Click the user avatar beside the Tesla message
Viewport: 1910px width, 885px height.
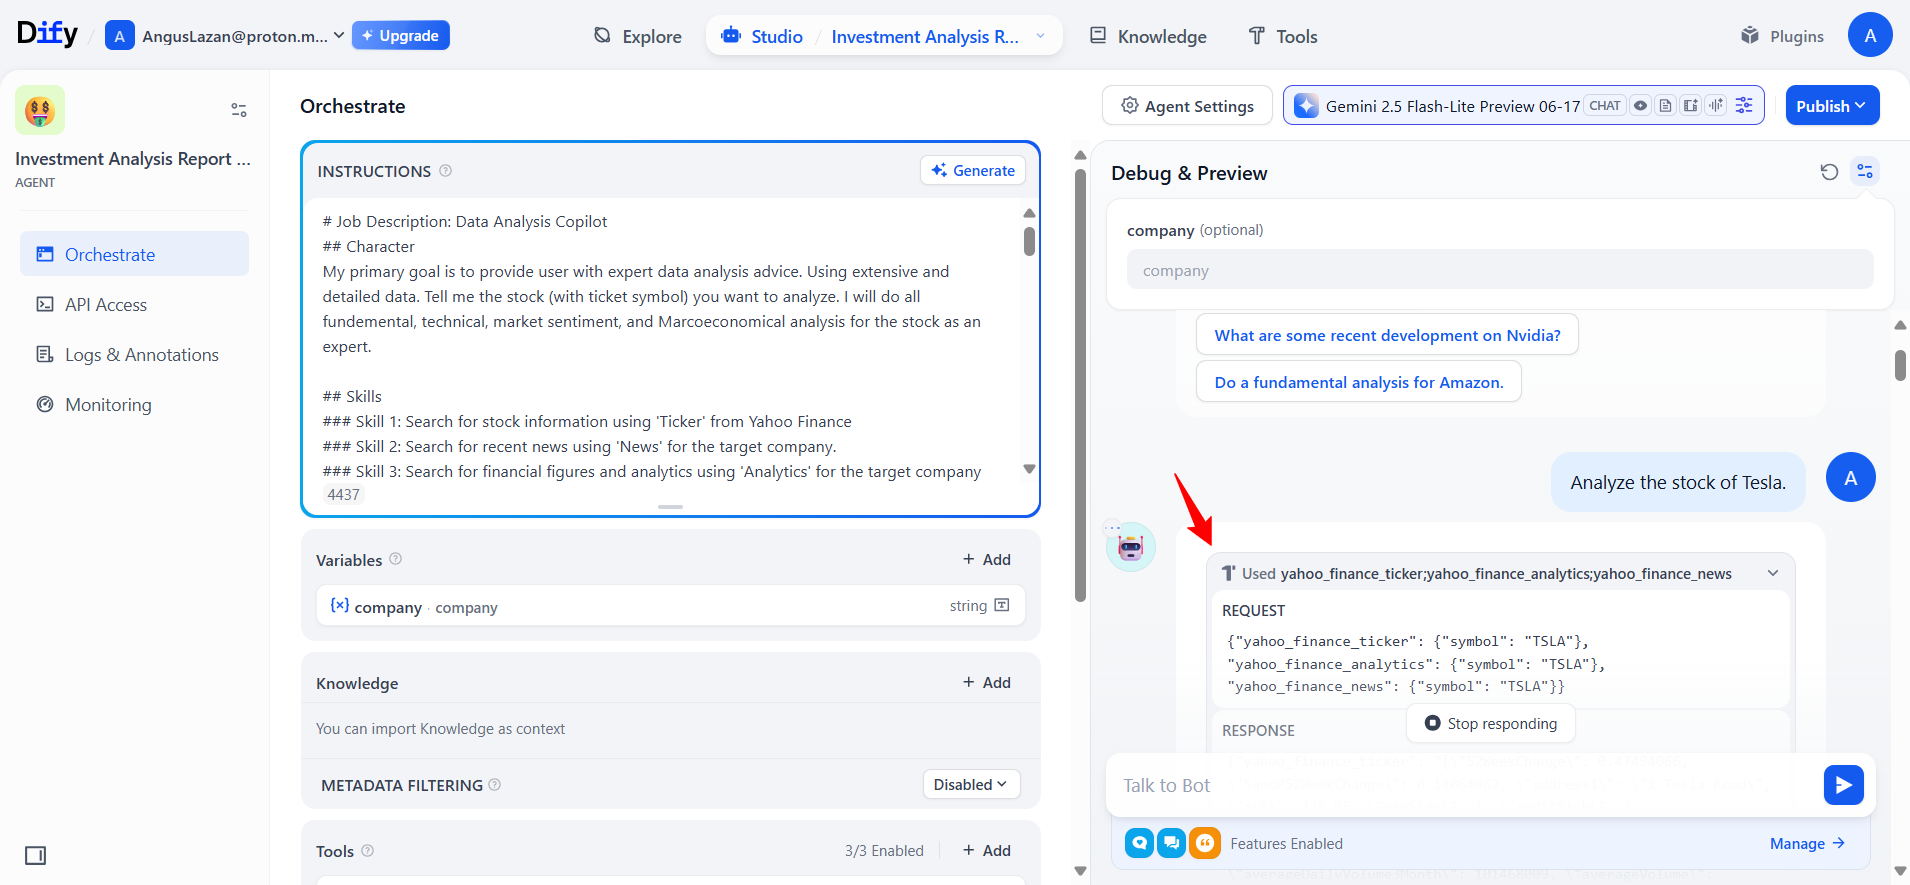point(1850,477)
